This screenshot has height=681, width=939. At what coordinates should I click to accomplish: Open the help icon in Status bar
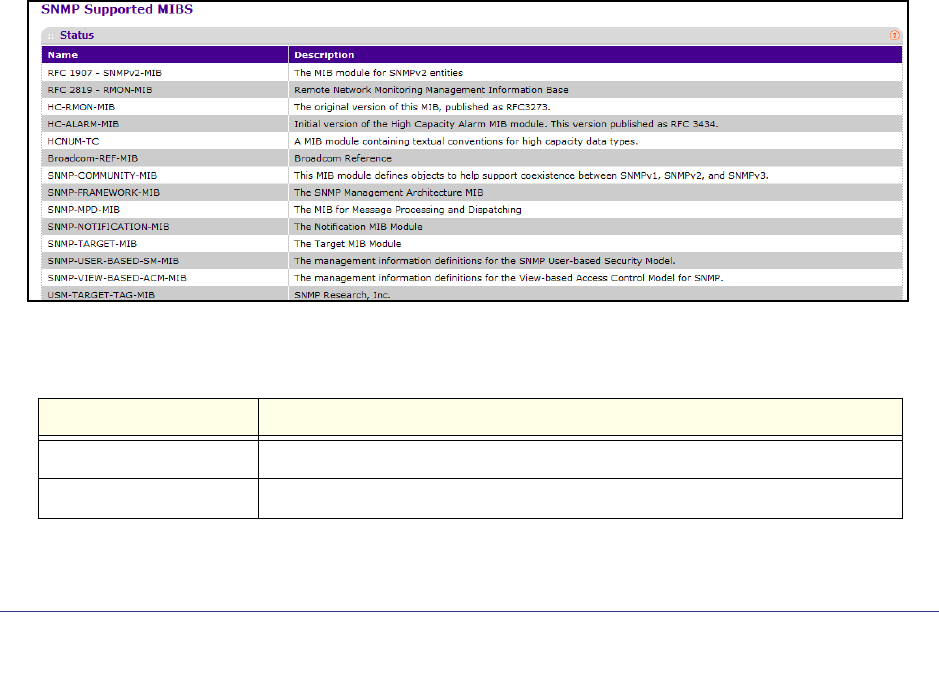tap(894, 35)
